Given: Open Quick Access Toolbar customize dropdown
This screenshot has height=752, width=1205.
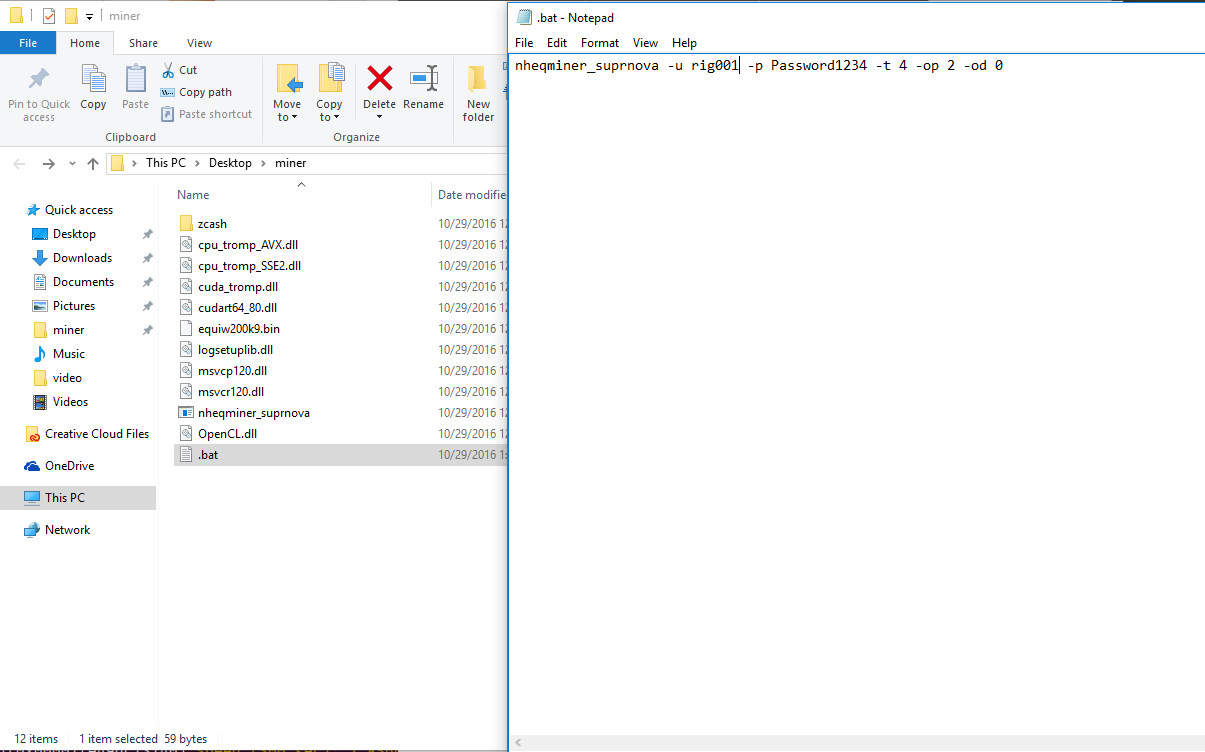Looking at the screenshot, I should 89,17.
